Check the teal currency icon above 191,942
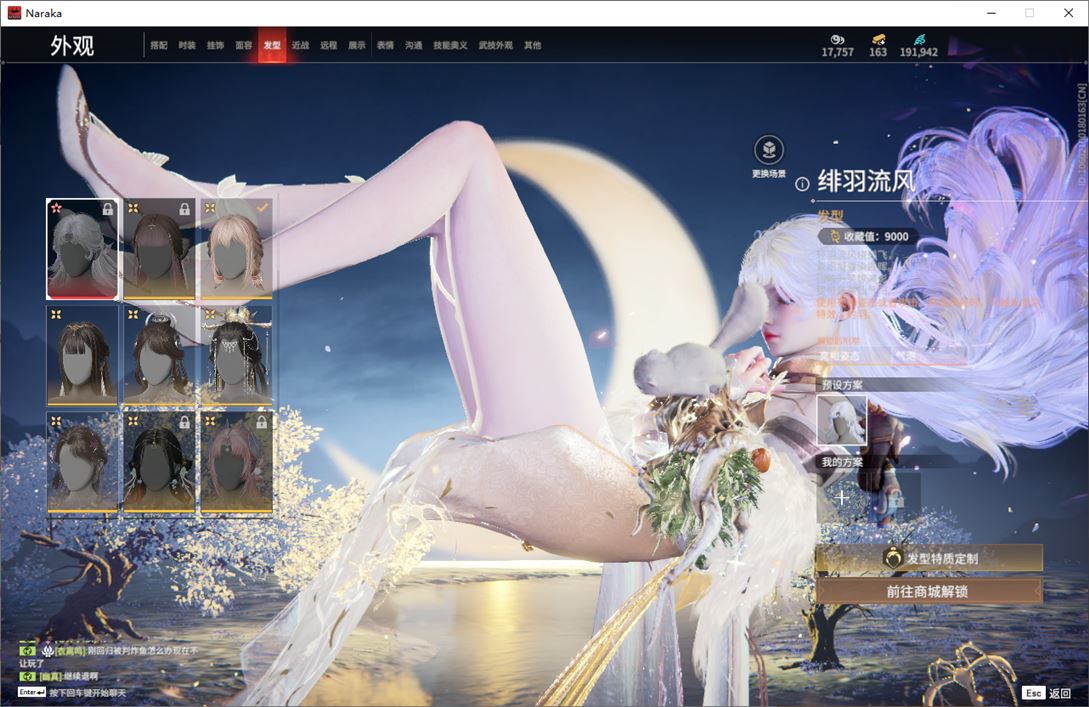This screenshot has height=707, width=1089. (x=919, y=40)
